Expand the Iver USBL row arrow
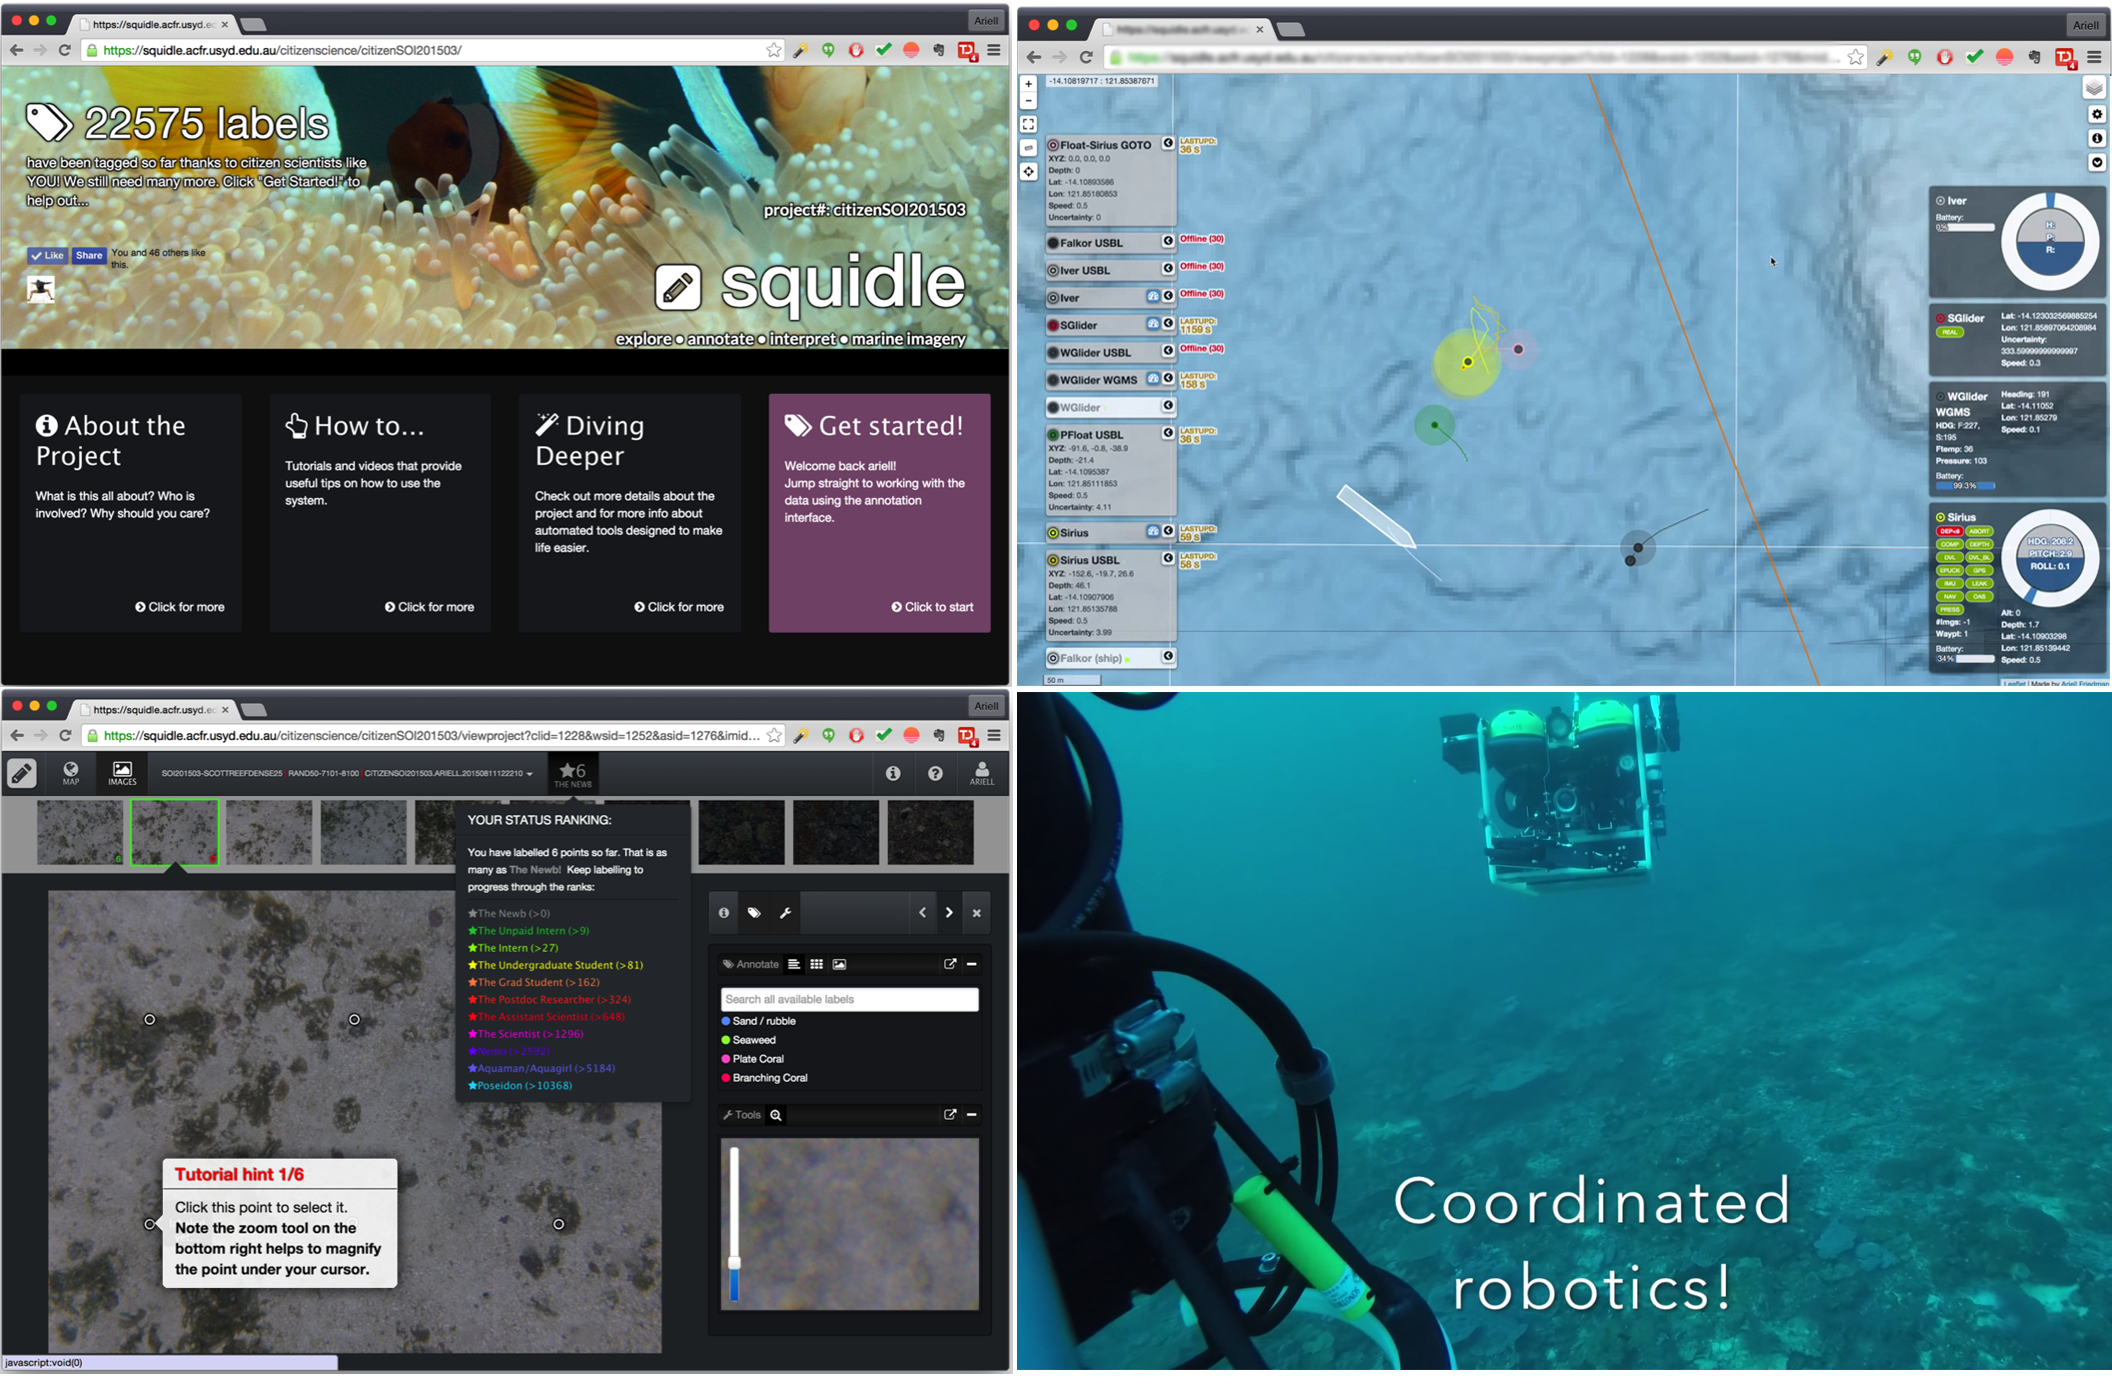Image resolution: width=2112 pixels, height=1388 pixels. [x=1167, y=269]
